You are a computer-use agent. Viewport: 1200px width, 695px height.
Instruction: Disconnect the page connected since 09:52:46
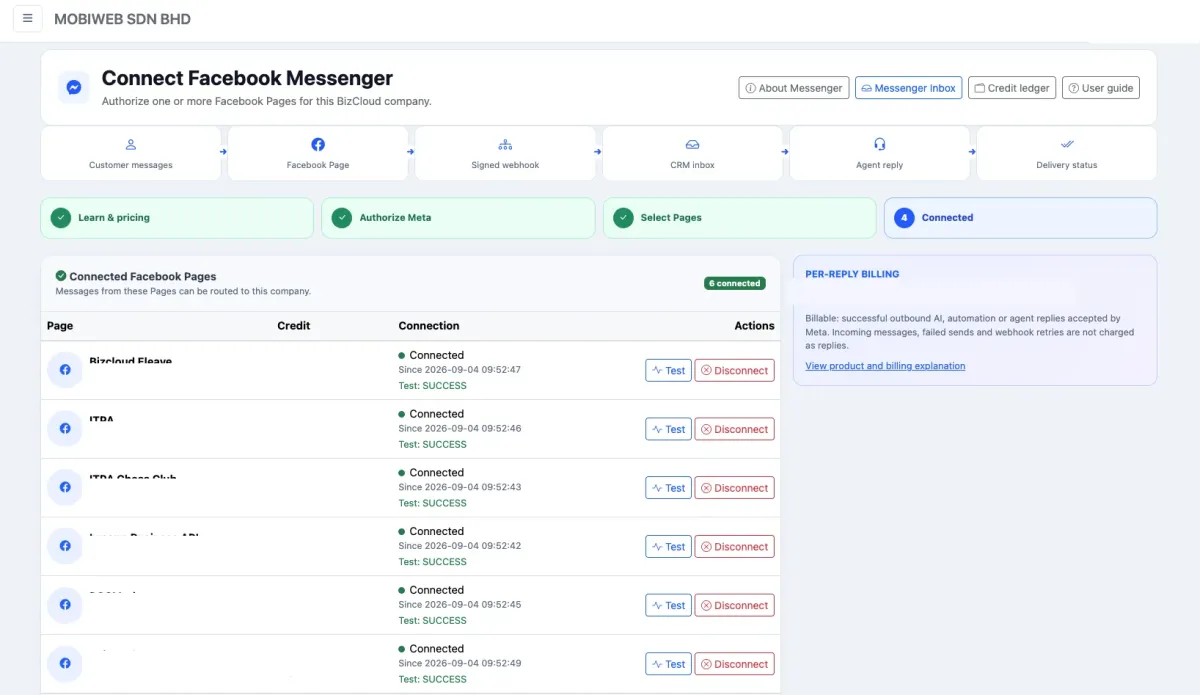click(734, 429)
